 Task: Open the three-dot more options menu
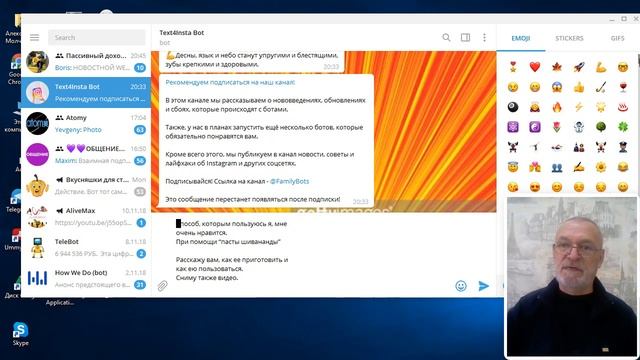point(484,38)
